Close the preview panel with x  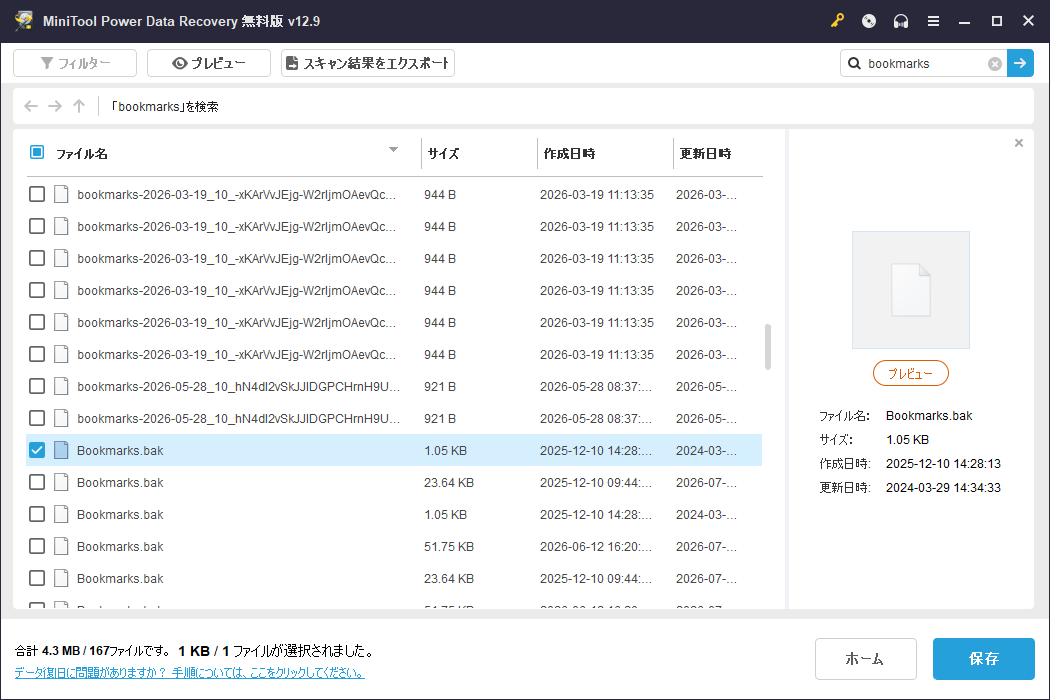click(x=1019, y=143)
